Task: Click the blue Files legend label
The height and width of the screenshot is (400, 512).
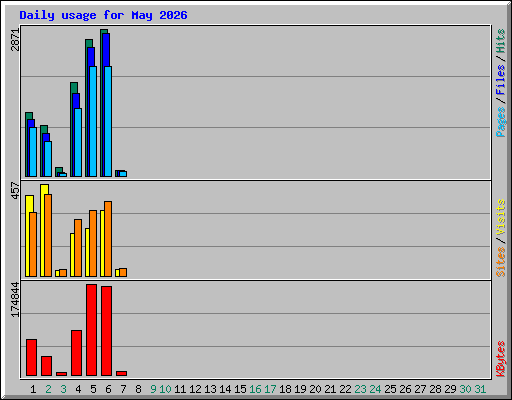Action: tap(500, 79)
